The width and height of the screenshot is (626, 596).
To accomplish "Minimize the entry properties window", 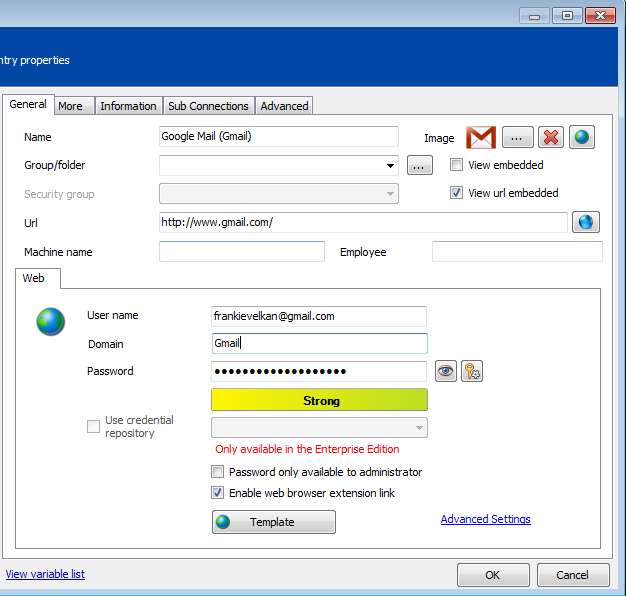I will [x=534, y=16].
